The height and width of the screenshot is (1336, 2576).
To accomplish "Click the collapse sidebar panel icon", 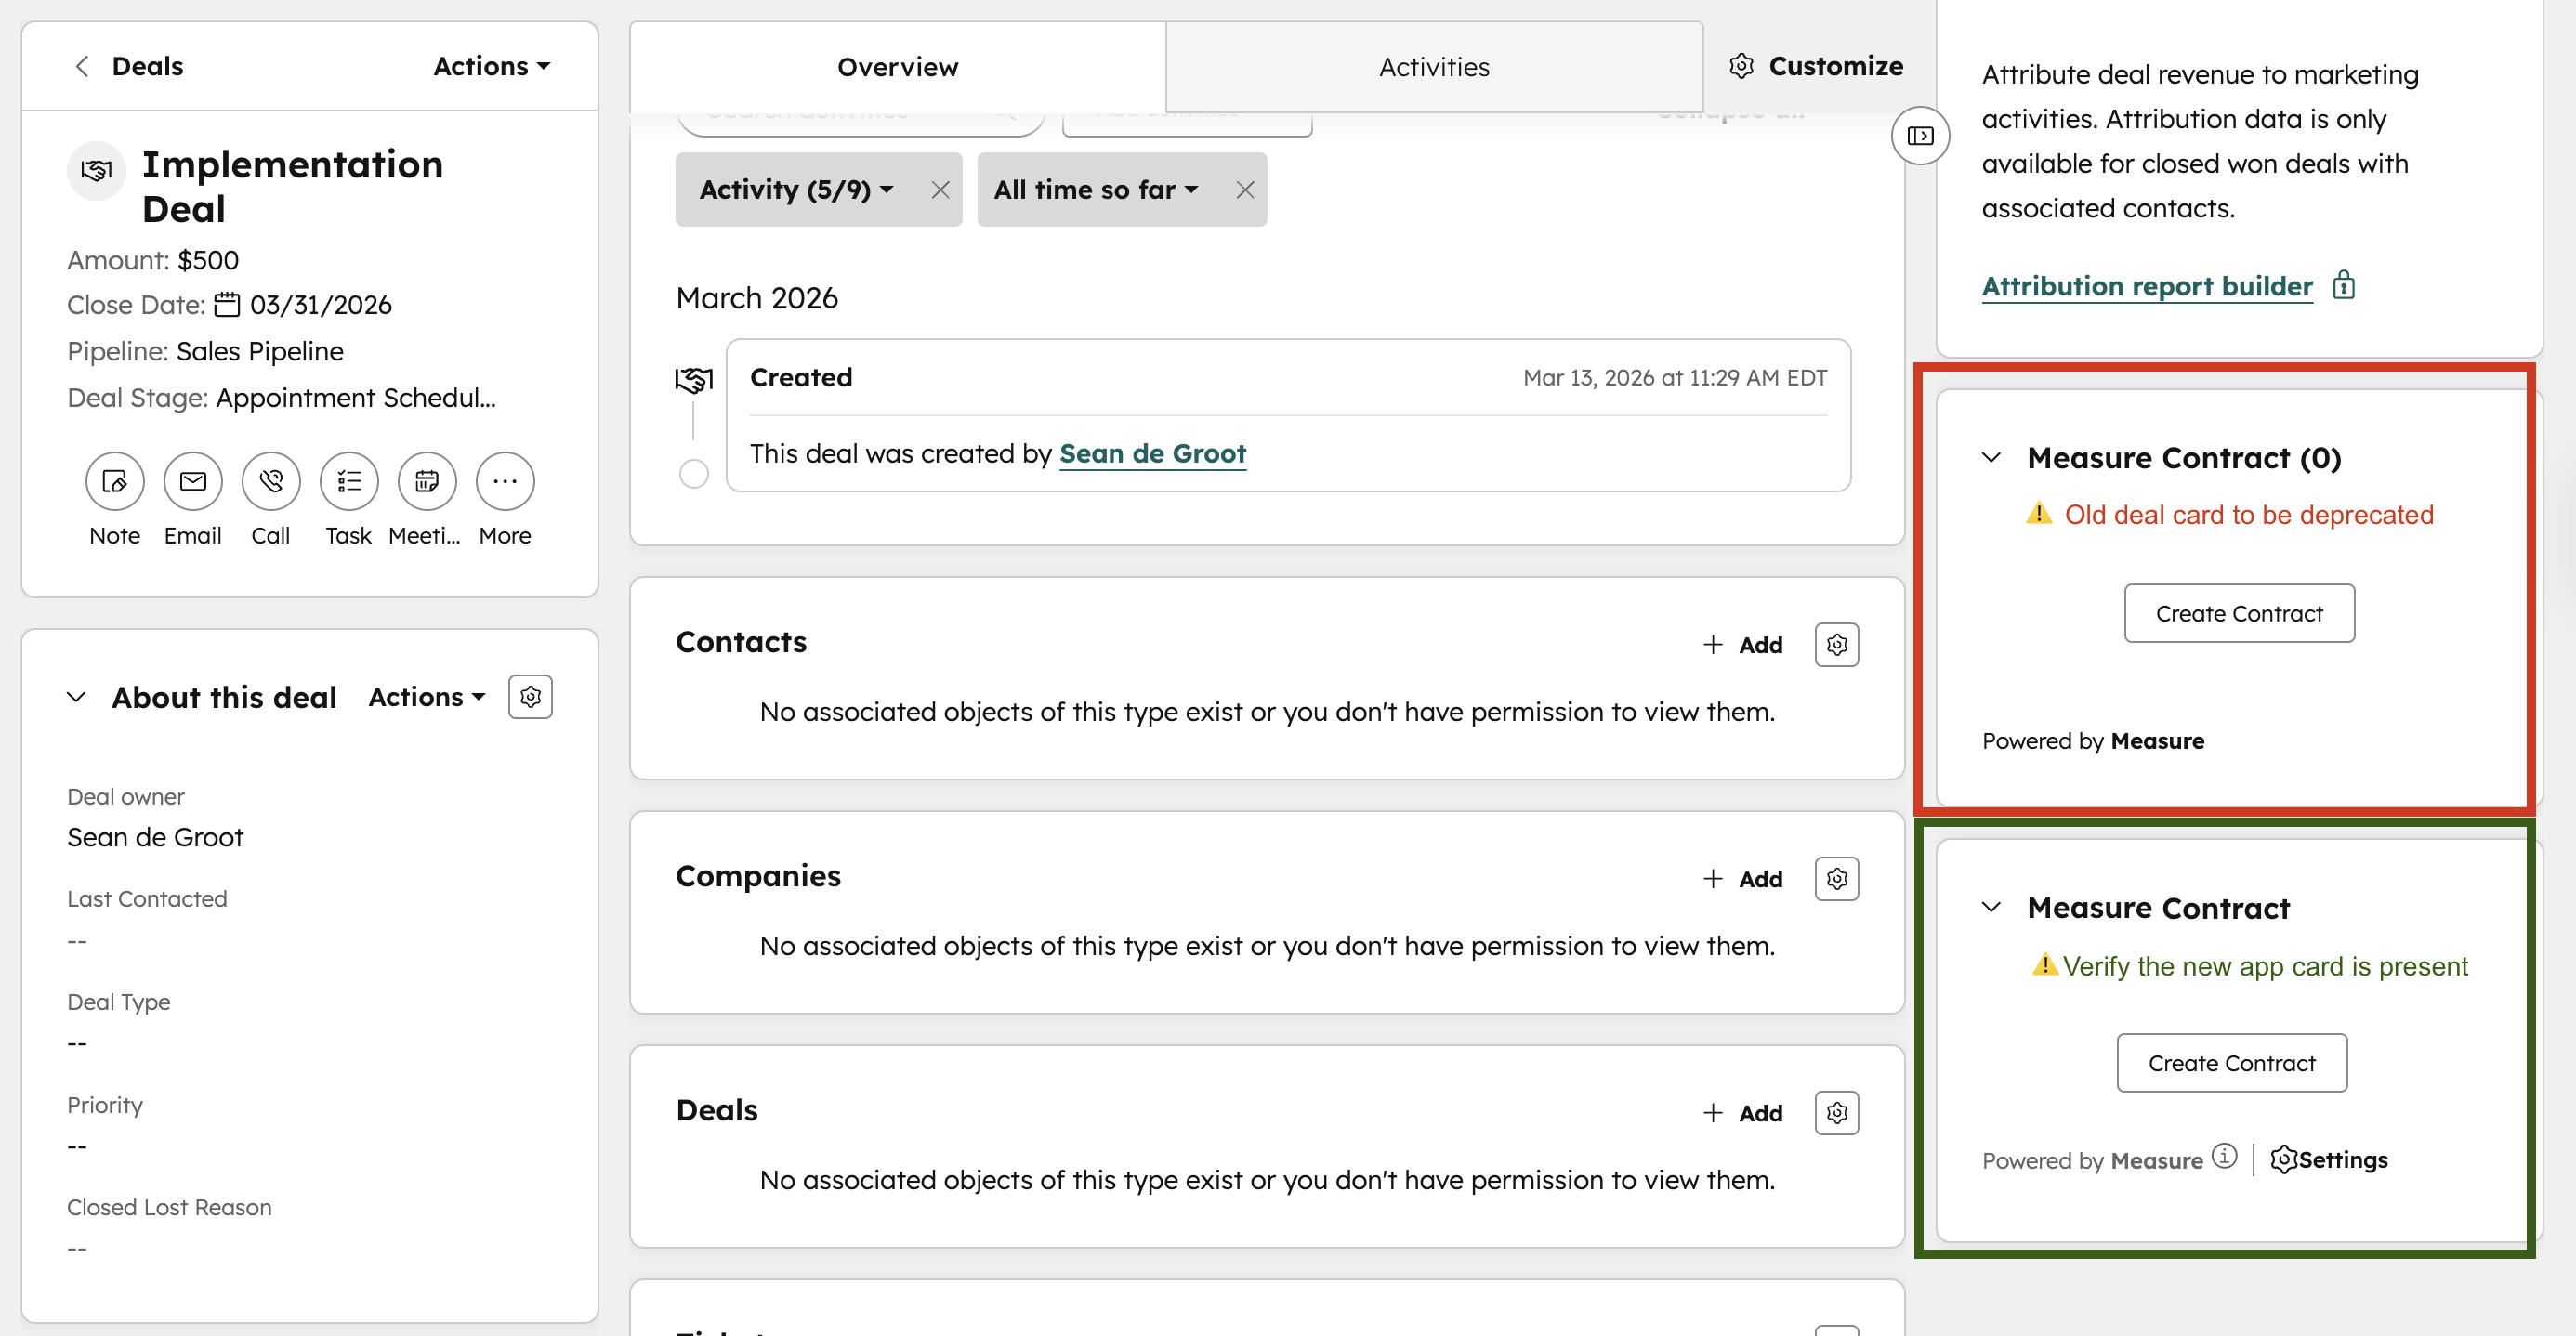I will click(1920, 135).
